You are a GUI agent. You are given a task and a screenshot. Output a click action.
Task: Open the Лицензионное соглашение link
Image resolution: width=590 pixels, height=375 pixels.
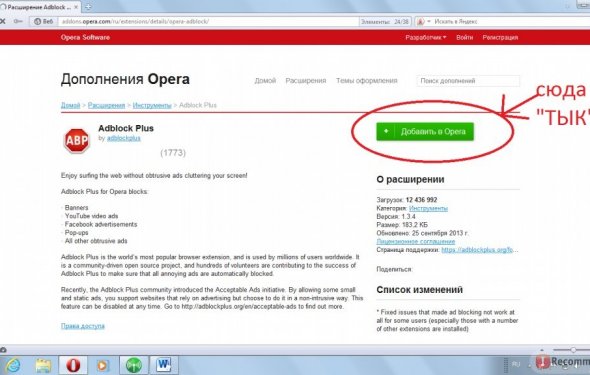415,241
